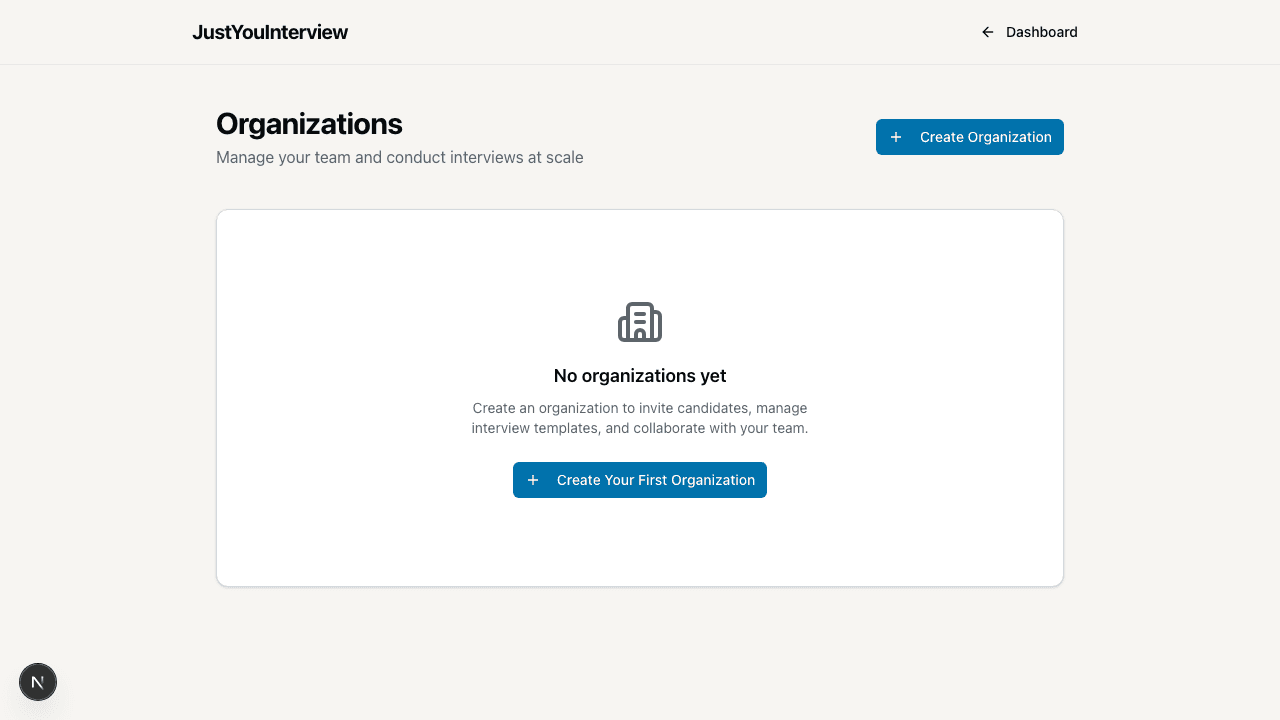The image size is (1280, 720).
Task: Click the top navigation bar
Action: [x=640, y=32]
